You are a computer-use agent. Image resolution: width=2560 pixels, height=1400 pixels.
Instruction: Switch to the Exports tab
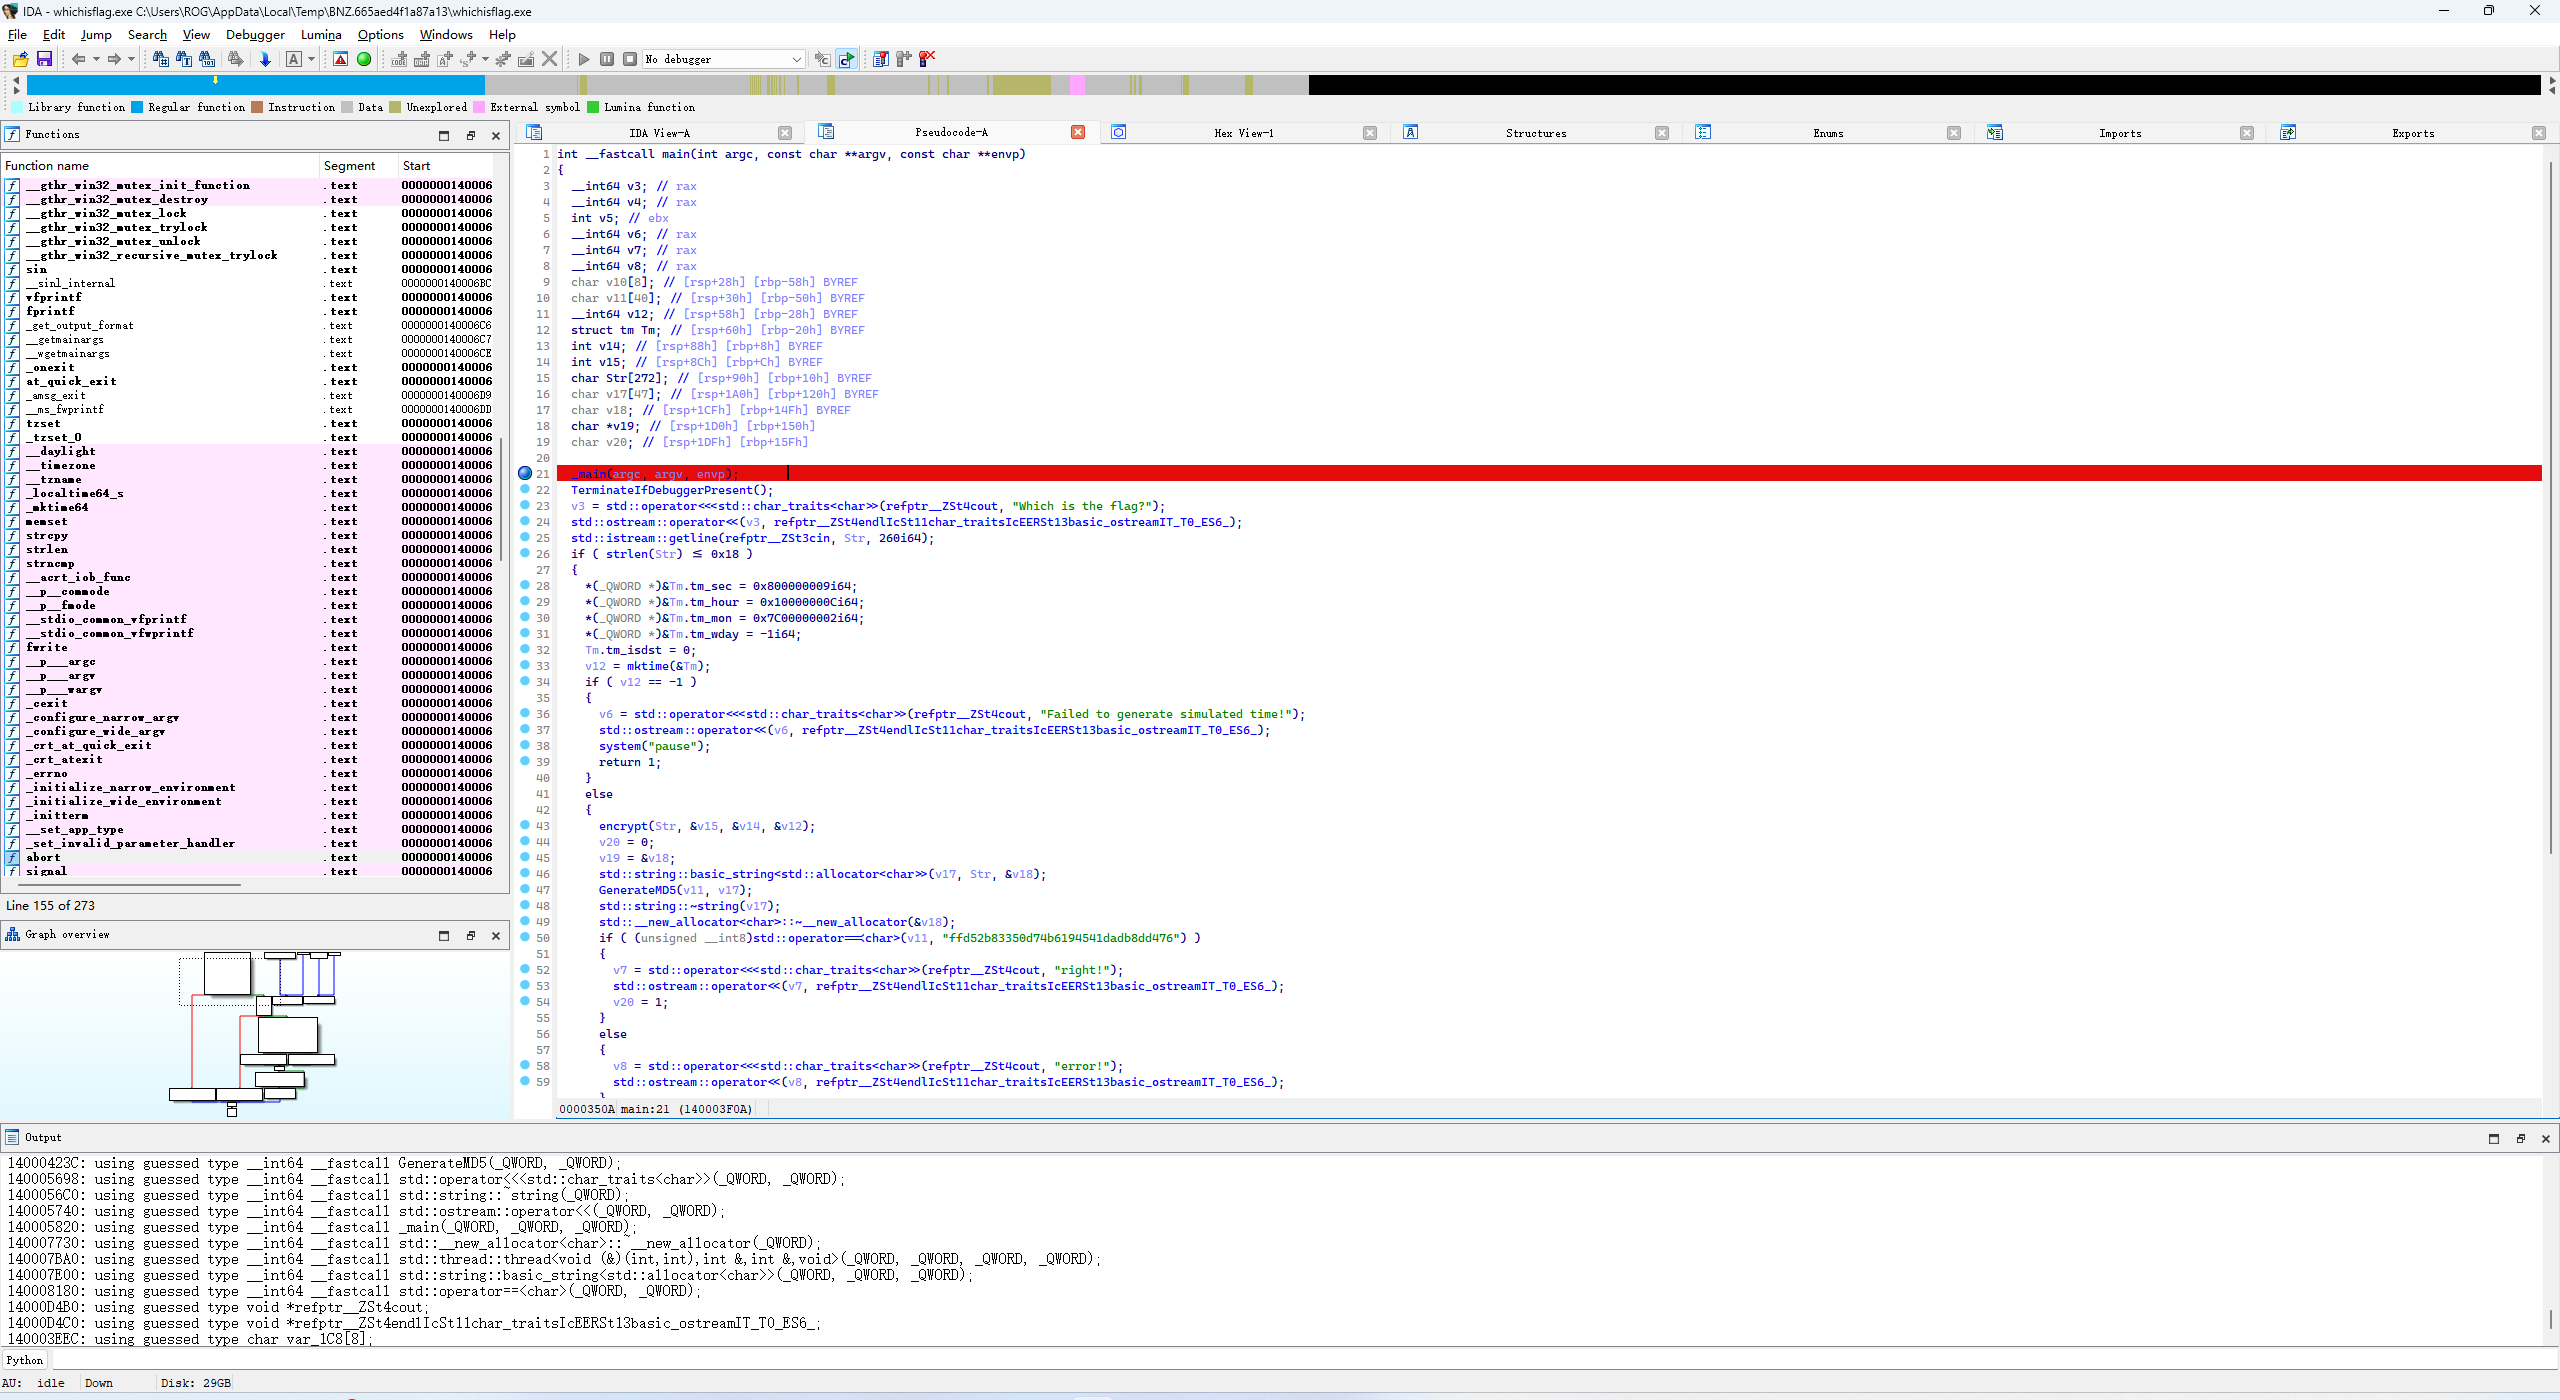(2412, 133)
